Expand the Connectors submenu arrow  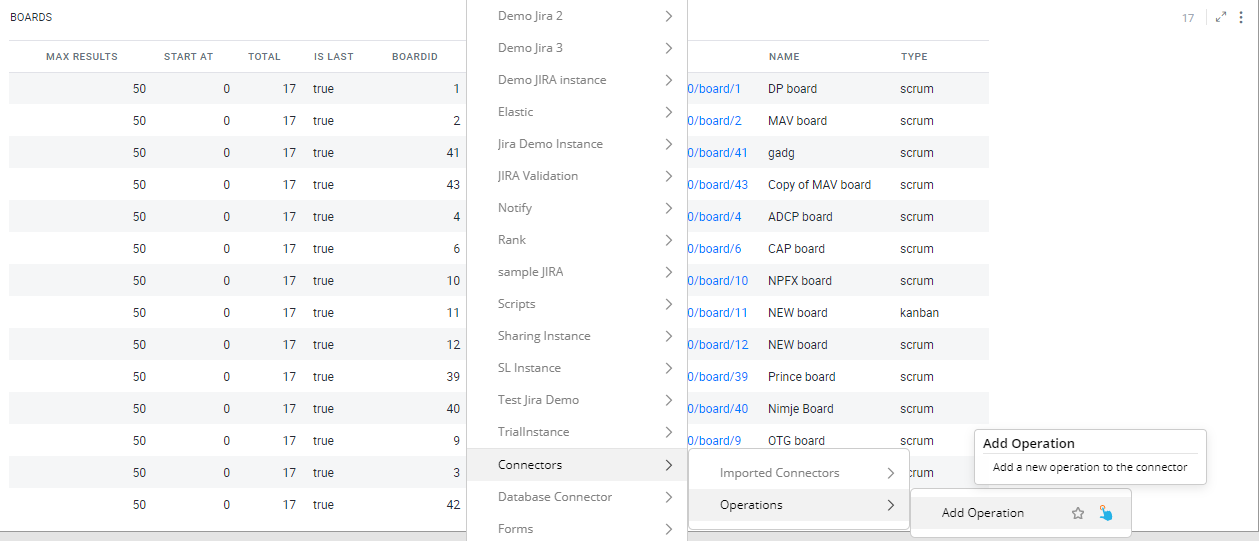[668, 464]
